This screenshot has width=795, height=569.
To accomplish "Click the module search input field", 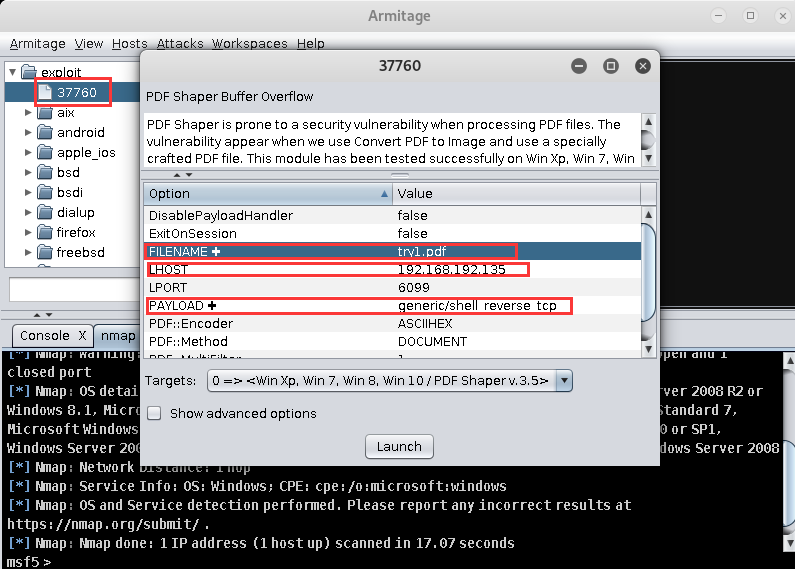I will (75, 290).
